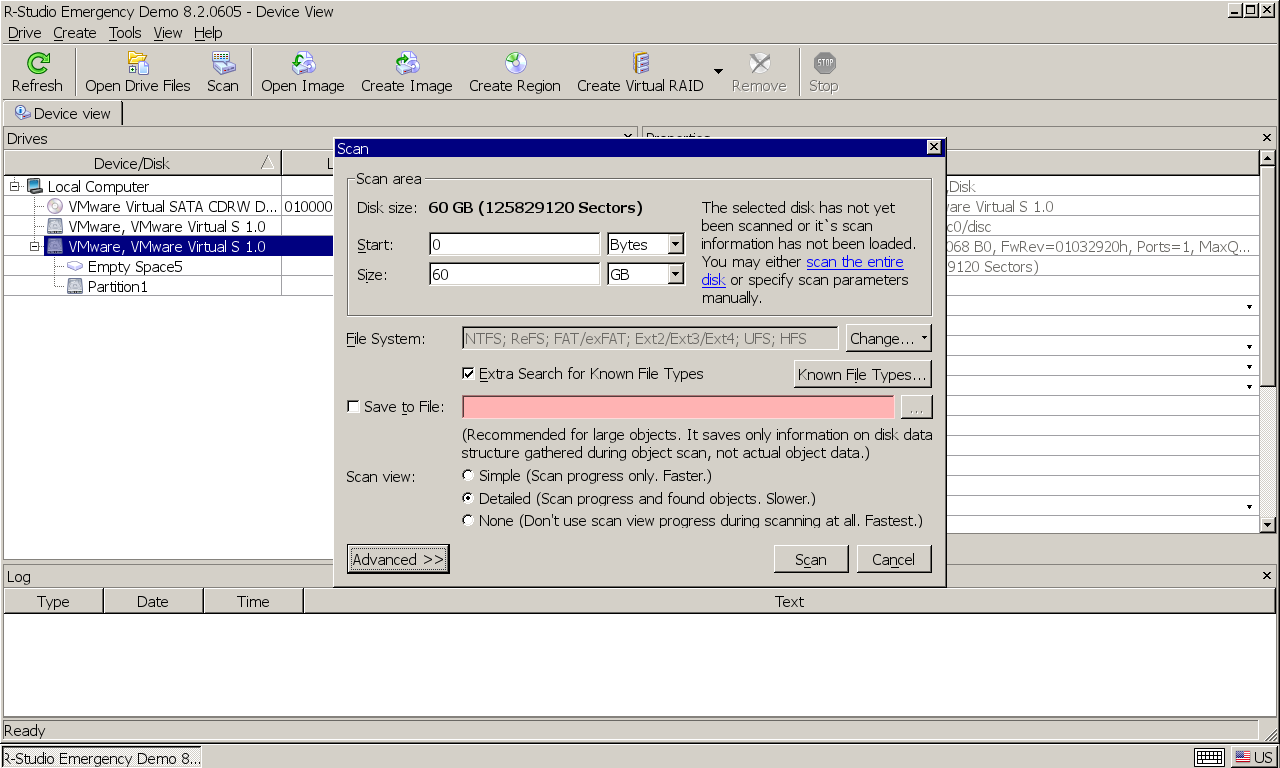Click the on-screen keyboard tray icon
1280x768 pixels.
click(1208, 757)
